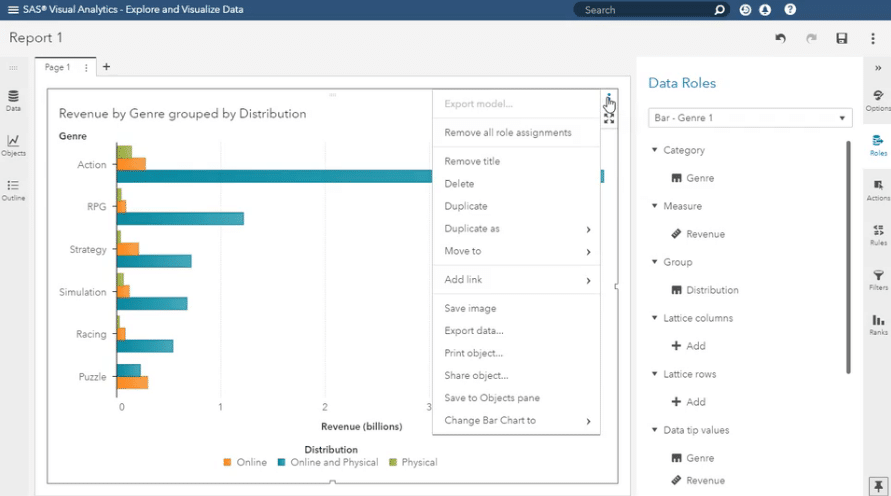Collapse the Lattice columns section
Image resolution: width=891 pixels, height=496 pixels.
[x=654, y=318]
